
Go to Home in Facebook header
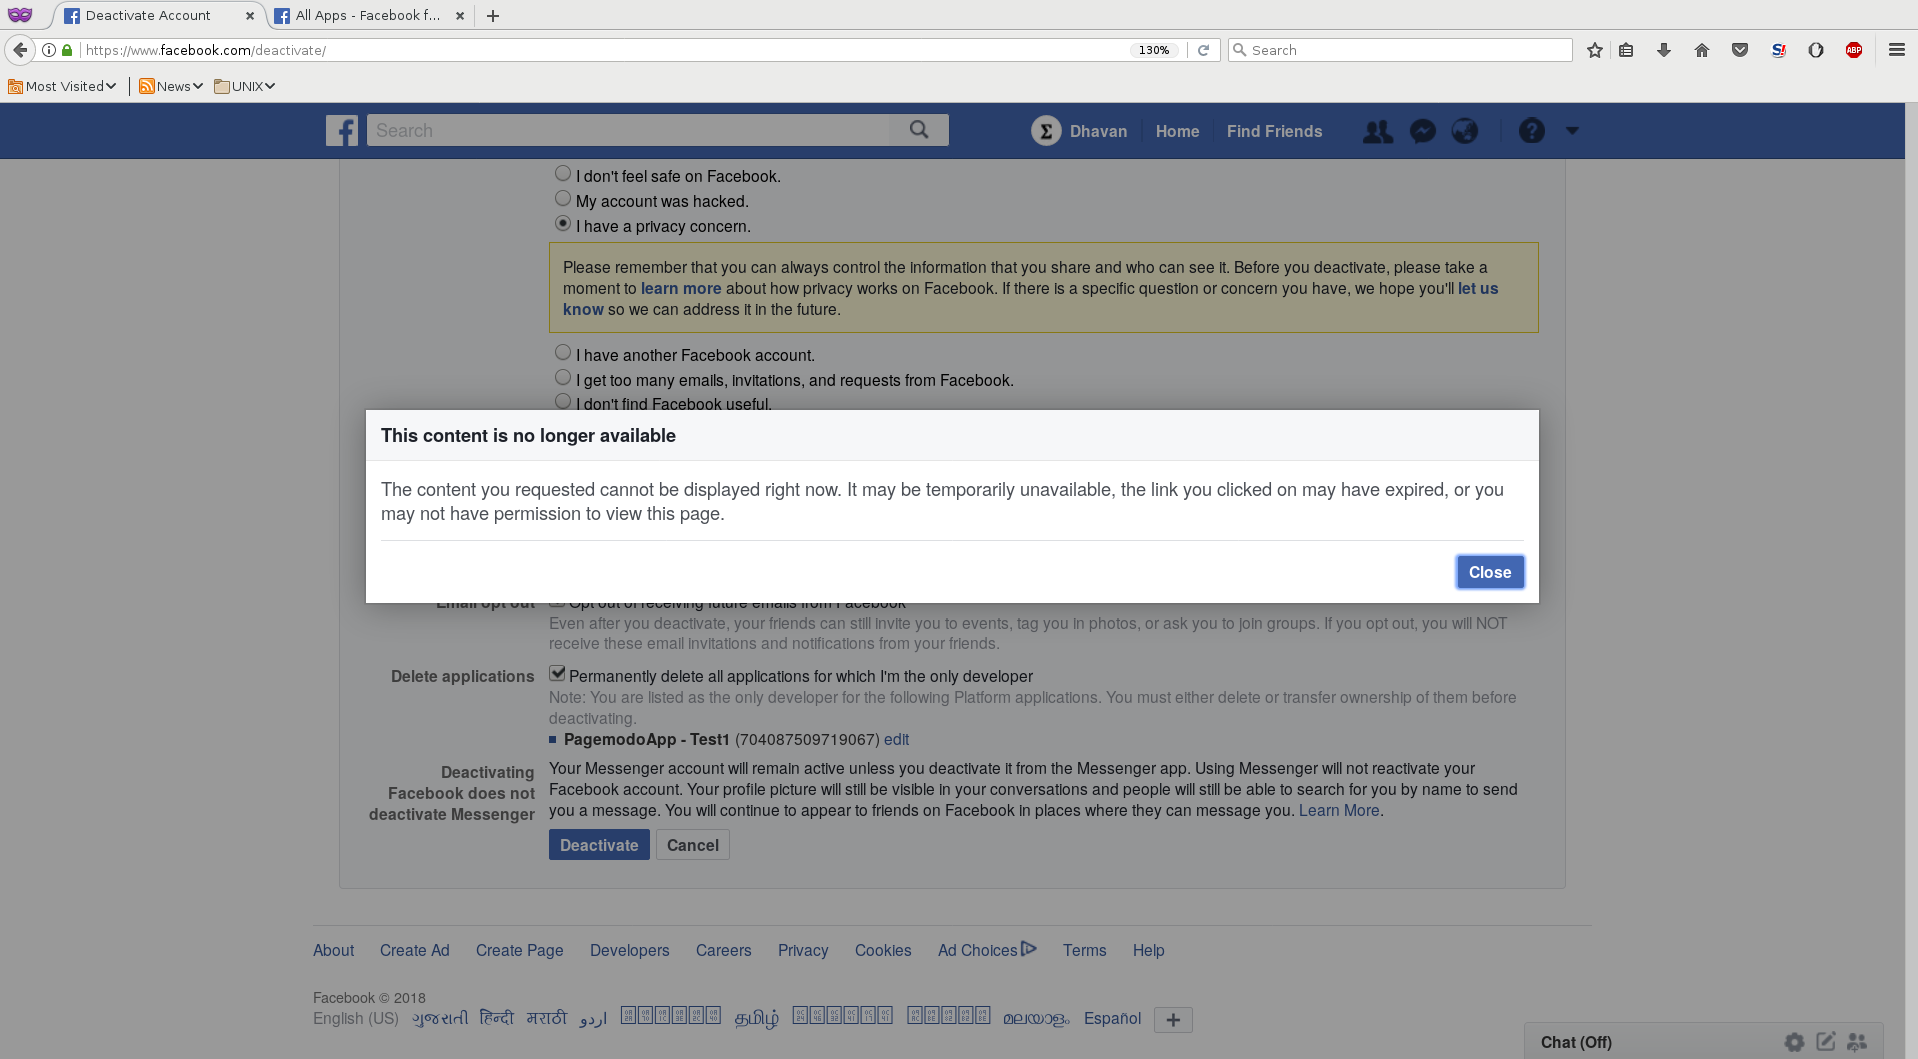point(1177,131)
